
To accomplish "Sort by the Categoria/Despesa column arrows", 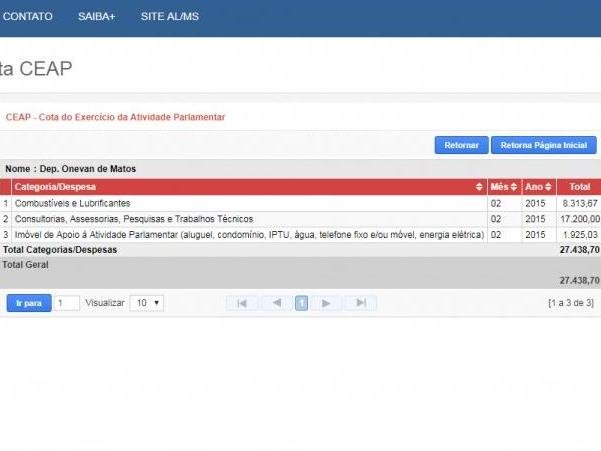I will 479,187.
